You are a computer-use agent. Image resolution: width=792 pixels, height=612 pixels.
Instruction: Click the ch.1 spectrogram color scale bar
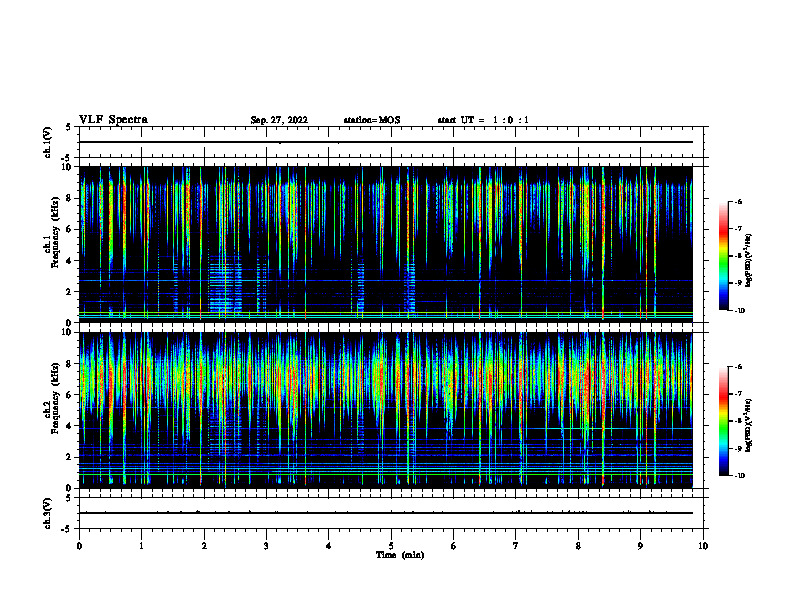[x=724, y=256]
